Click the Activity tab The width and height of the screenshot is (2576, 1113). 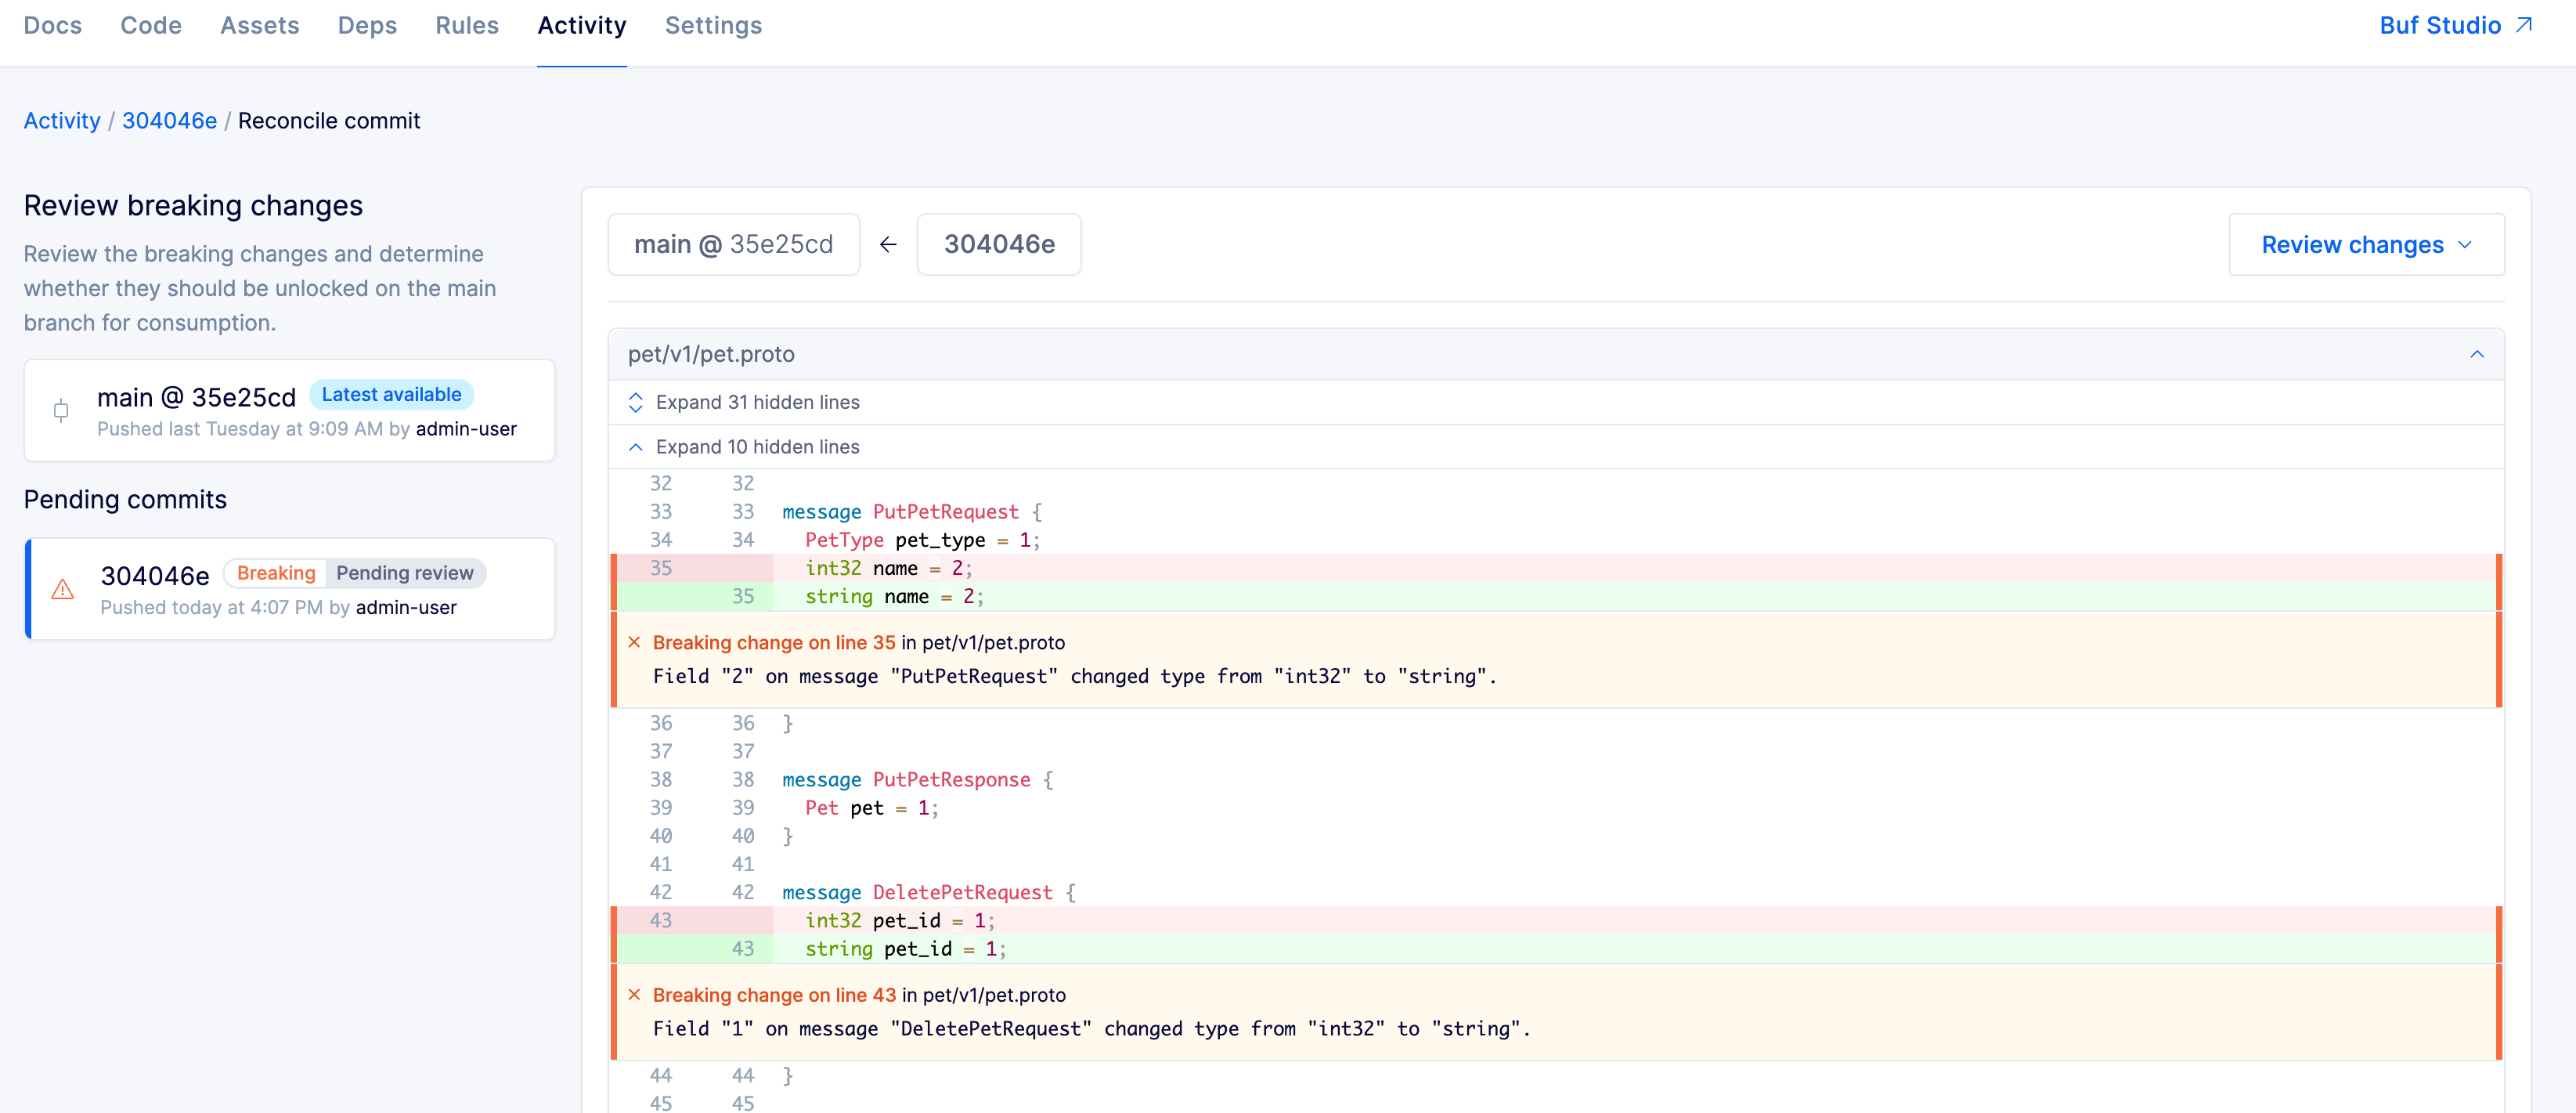click(x=582, y=25)
